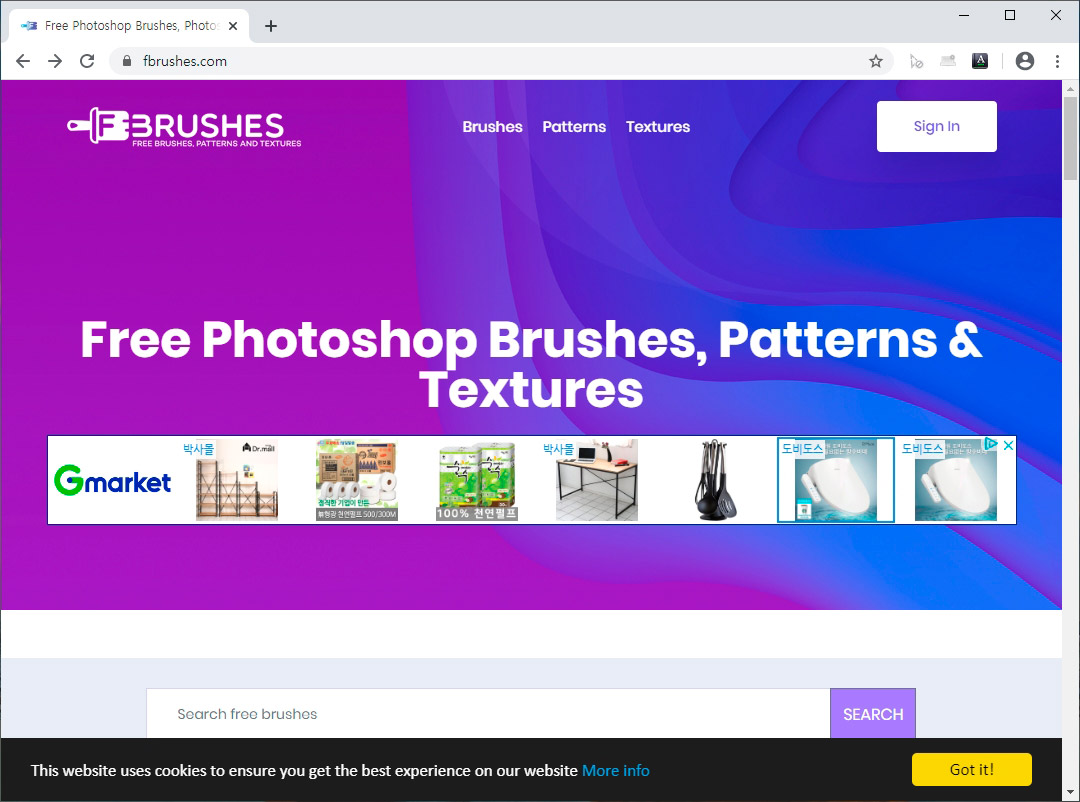Open the desk ad thumbnail
Image resolution: width=1080 pixels, height=802 pixels.
click(596, 480)
